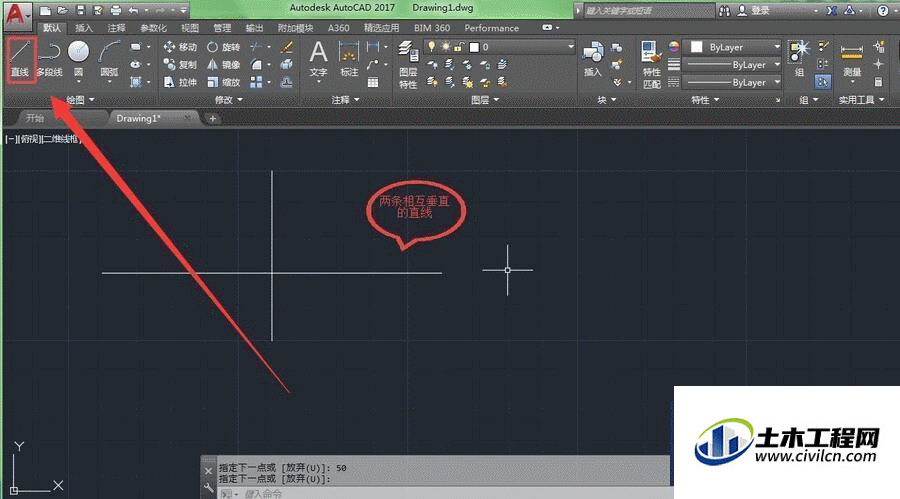The width and height of the screenshot is (900, 499).
Task: Click the Explode tool icon
Action: pyautogui.click(x=287, y=64)
